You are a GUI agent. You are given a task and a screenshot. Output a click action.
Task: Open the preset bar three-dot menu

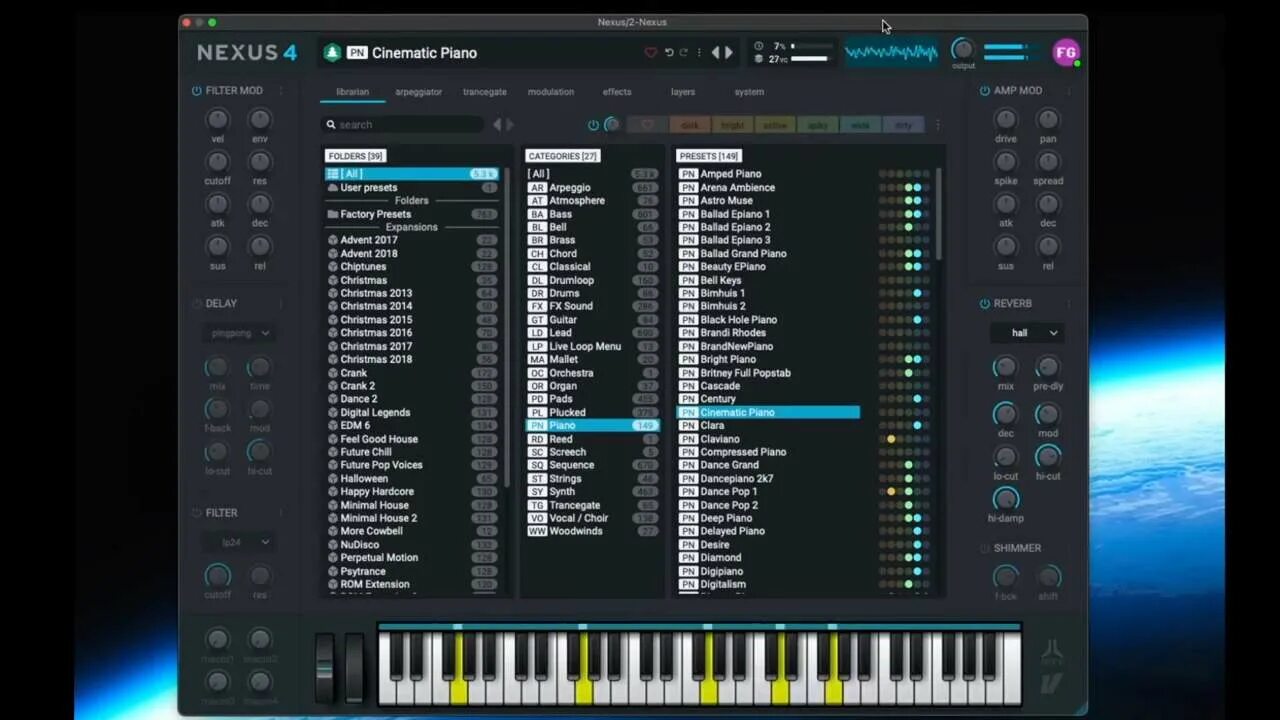tap(699, 53)
